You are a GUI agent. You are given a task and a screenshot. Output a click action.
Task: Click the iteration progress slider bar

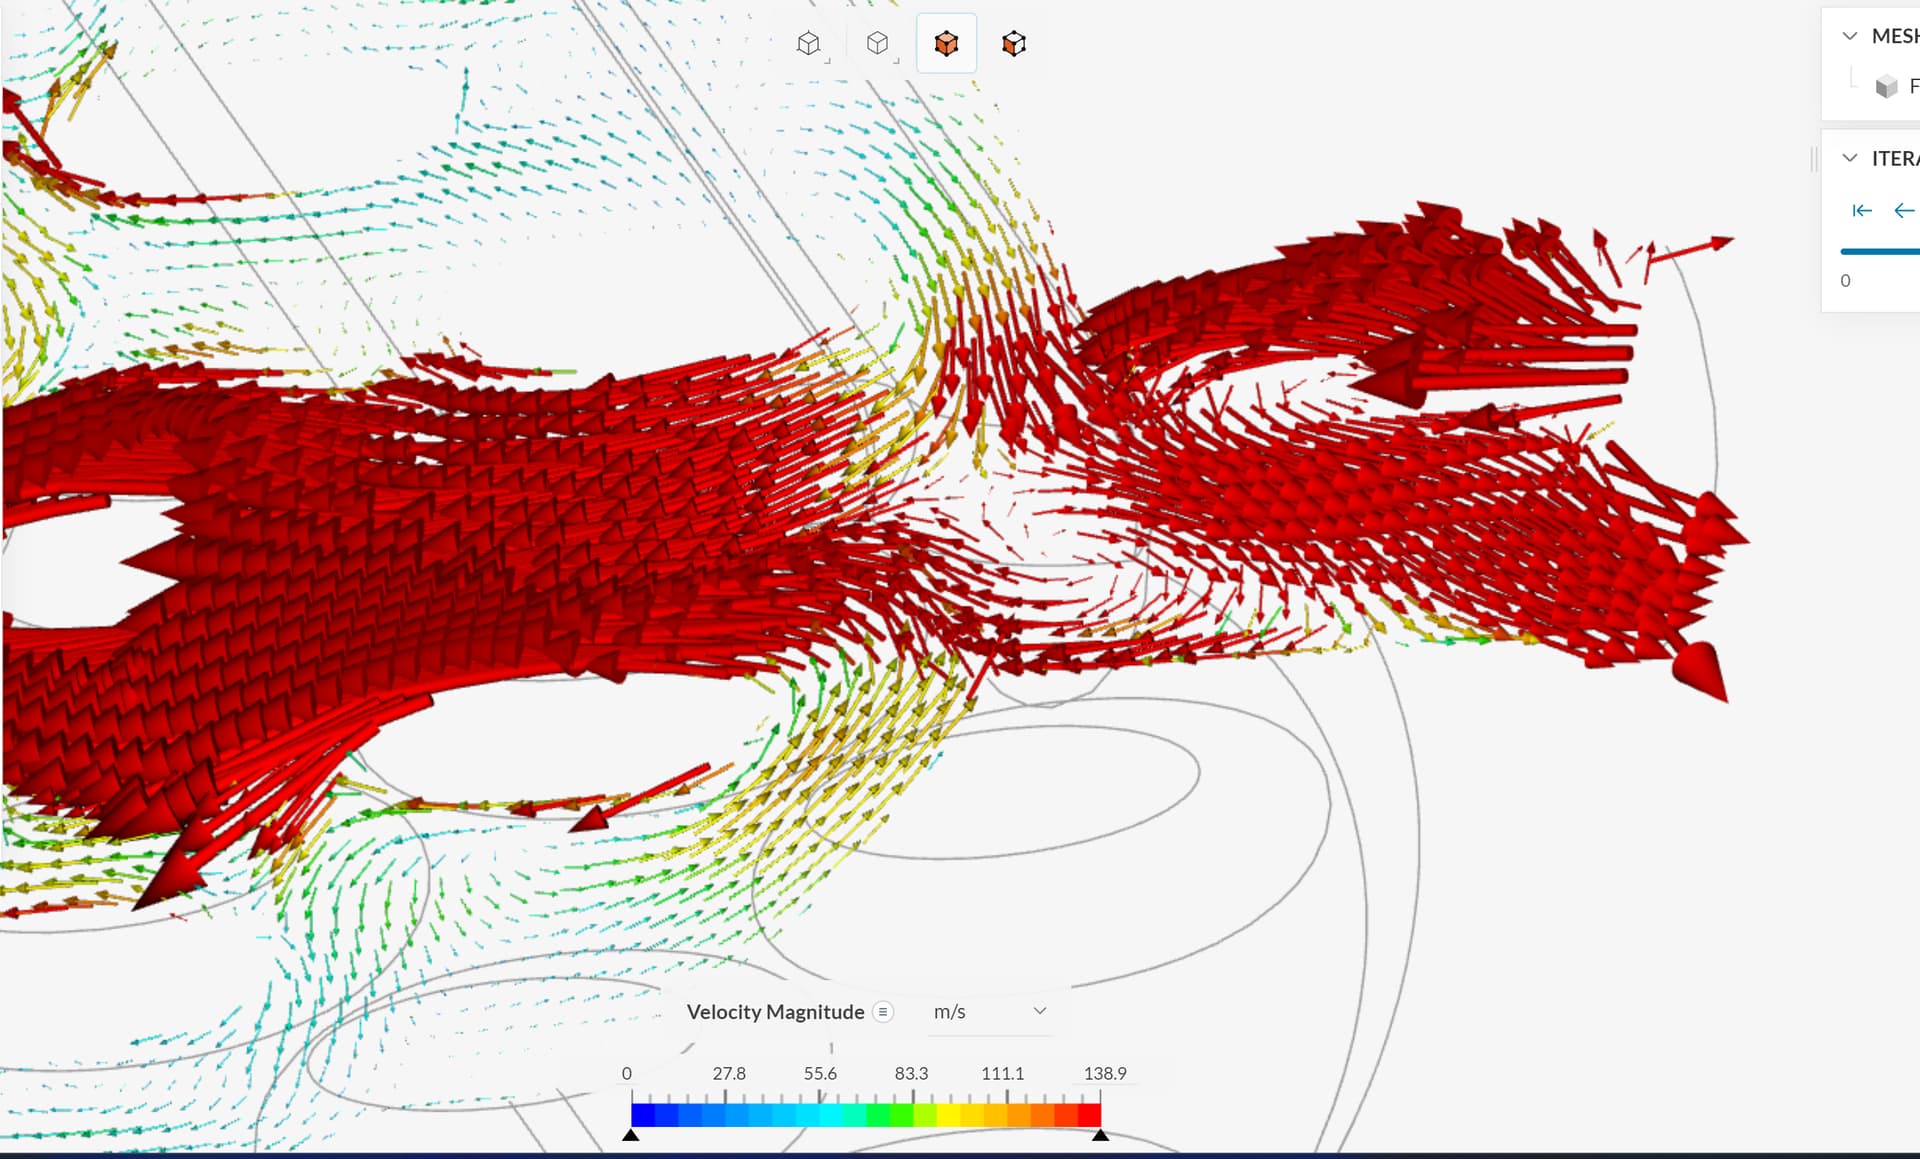click(x=1880, y=251)
